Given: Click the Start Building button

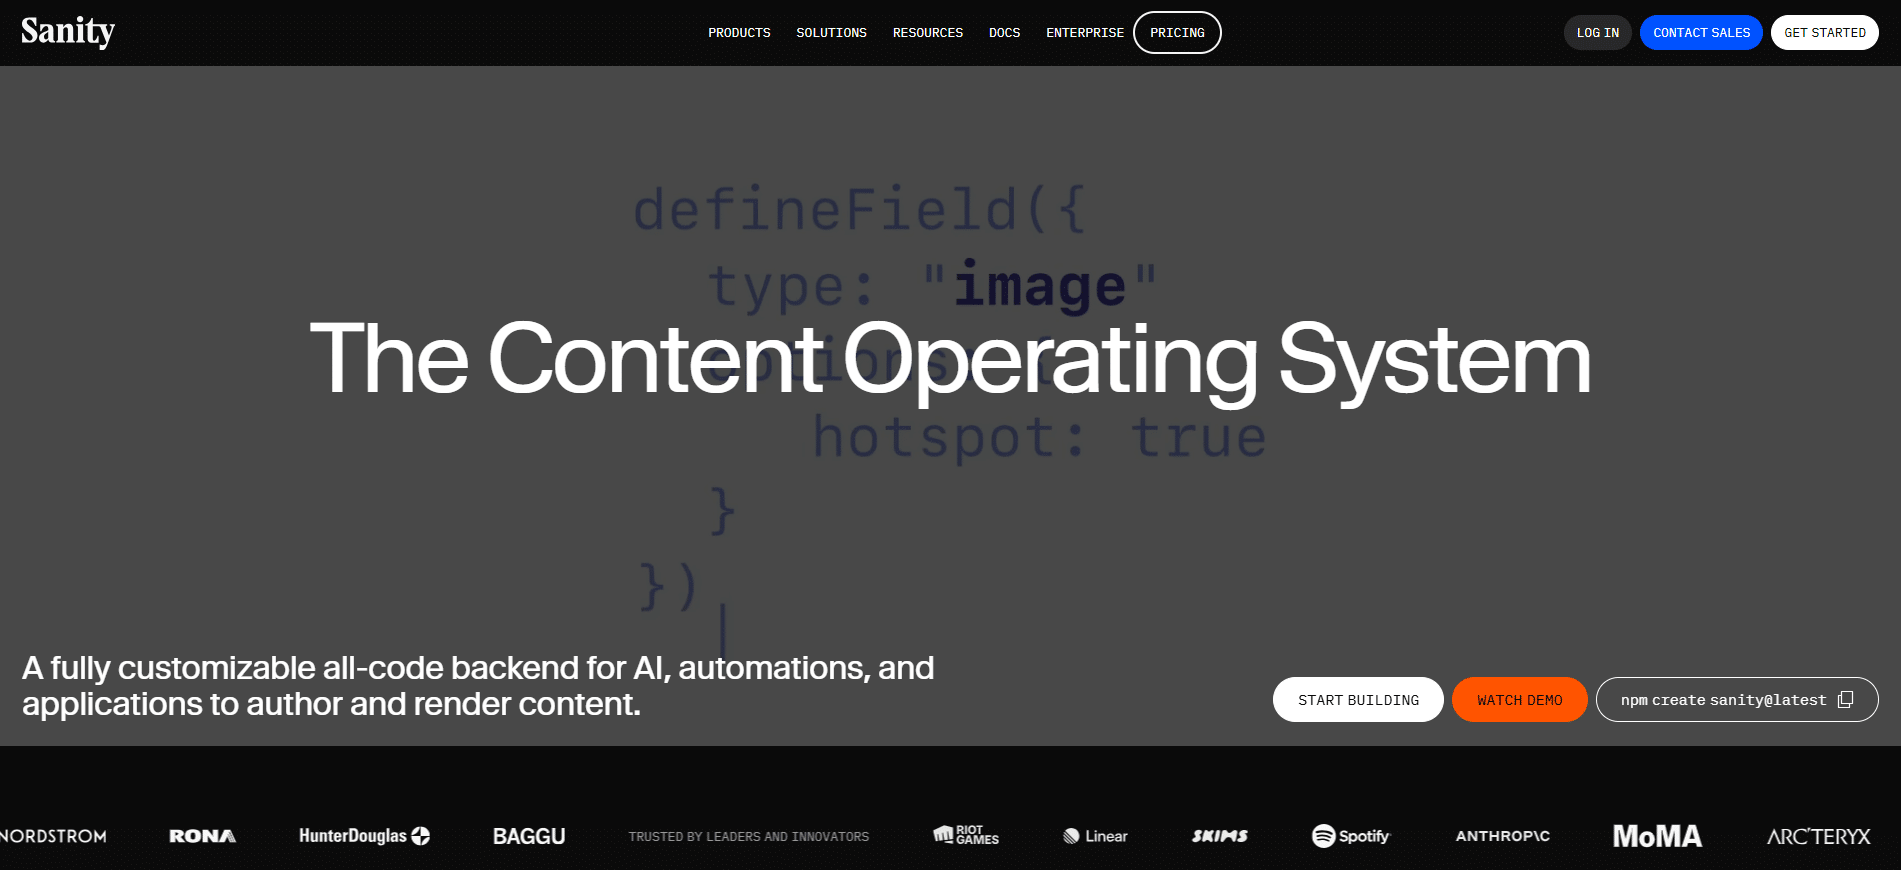Looking at the screenshot, I should click(1358, 700).
